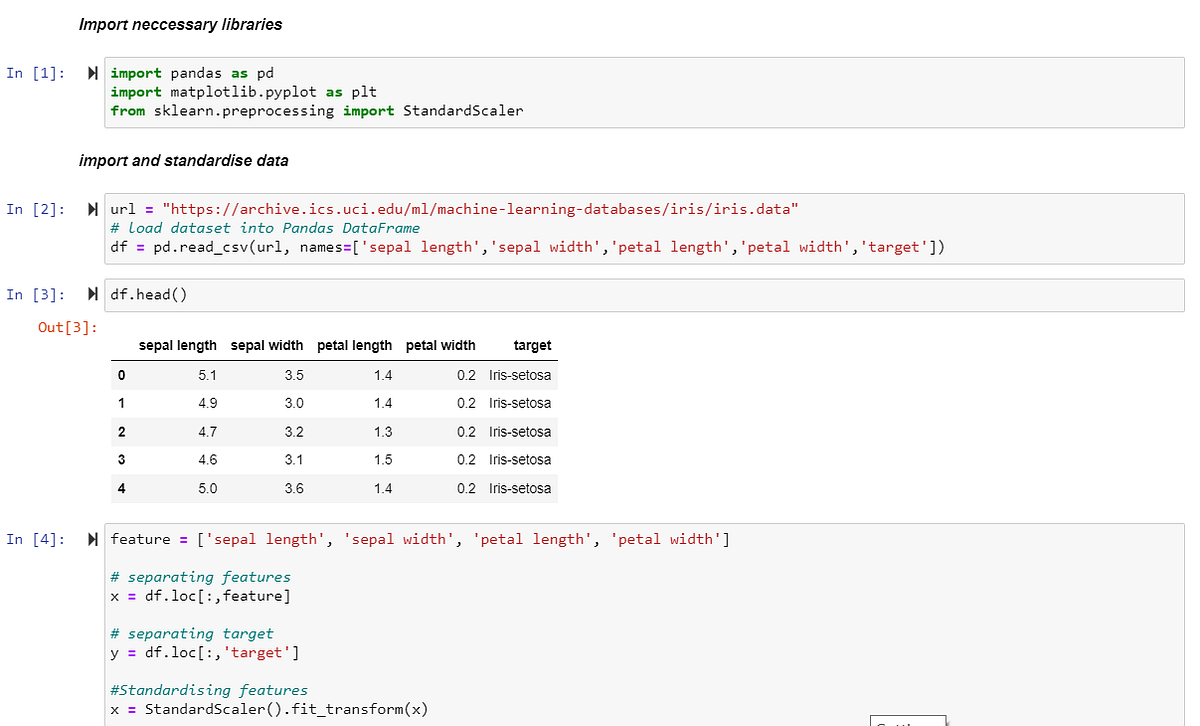
Task: Click the sepal width value 3.1
Action: [x=294, y=460]
